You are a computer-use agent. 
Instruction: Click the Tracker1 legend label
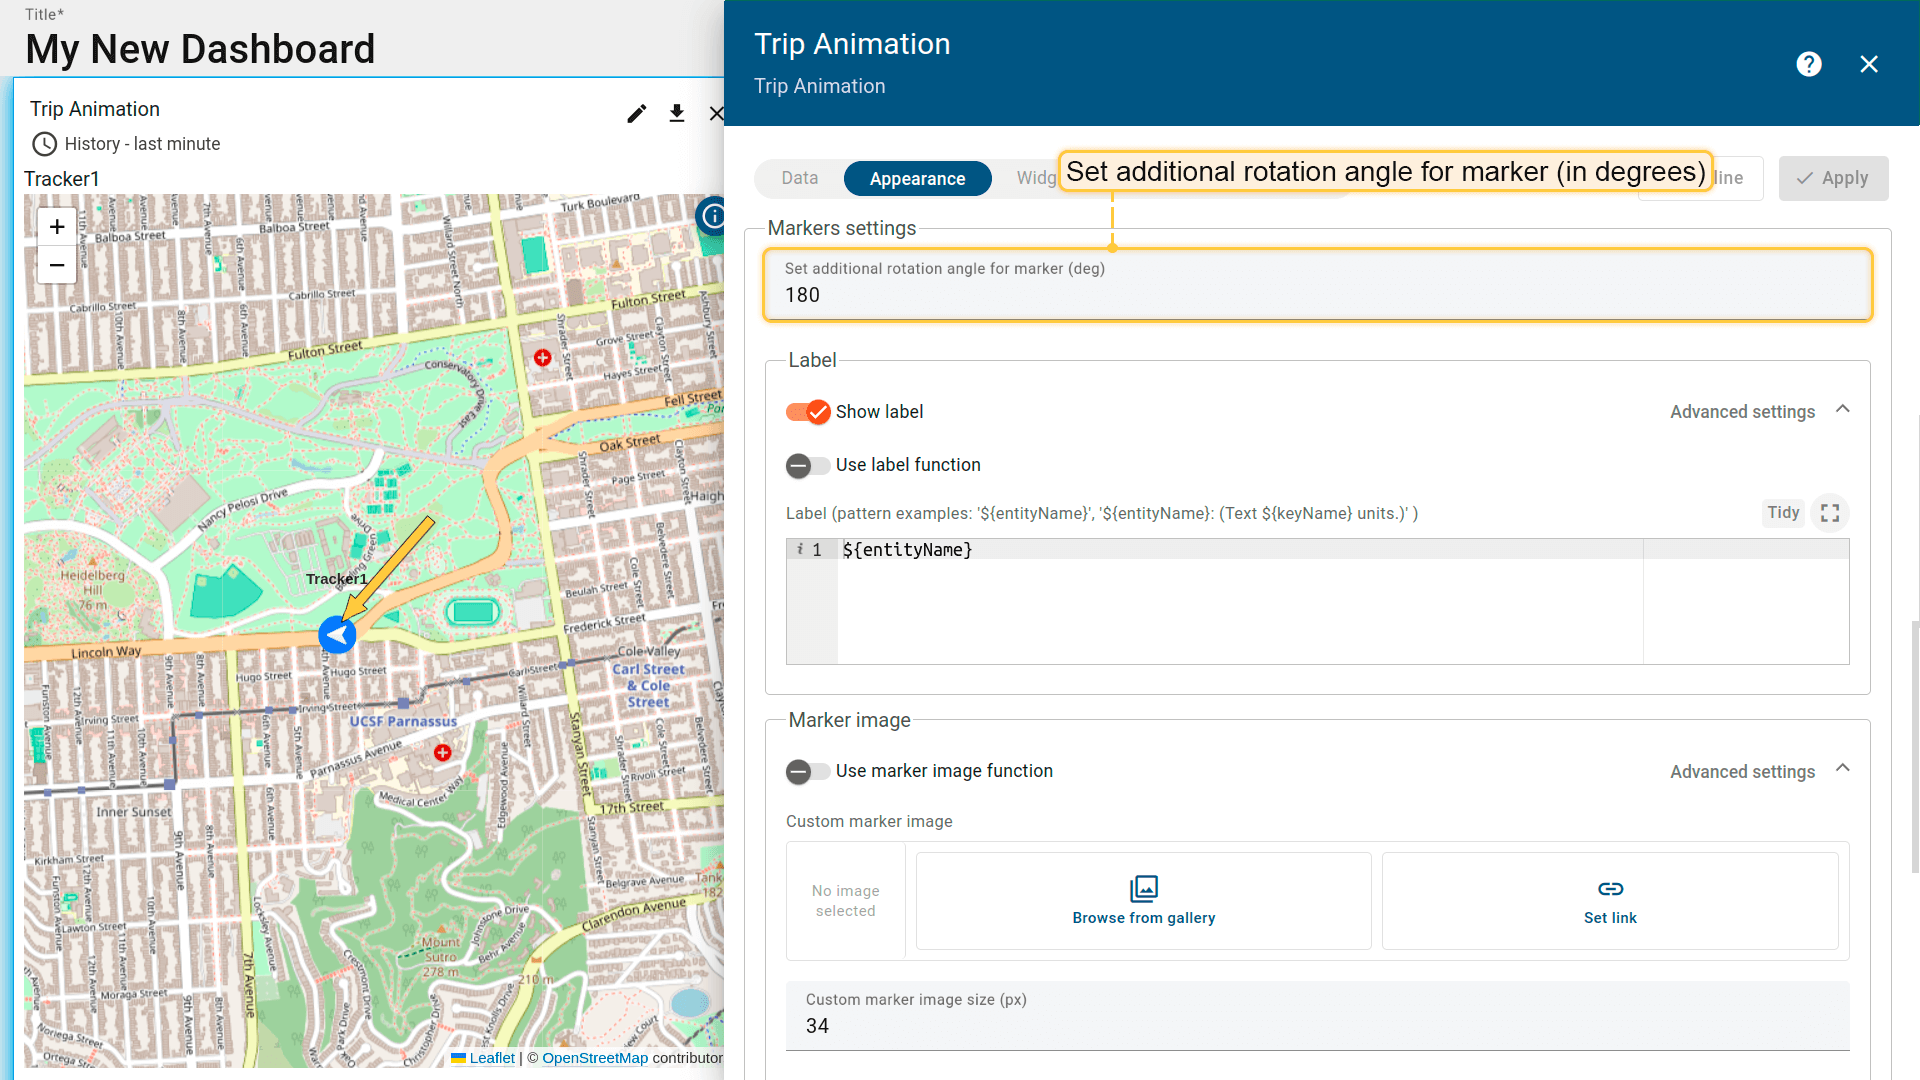coord(62,179)
